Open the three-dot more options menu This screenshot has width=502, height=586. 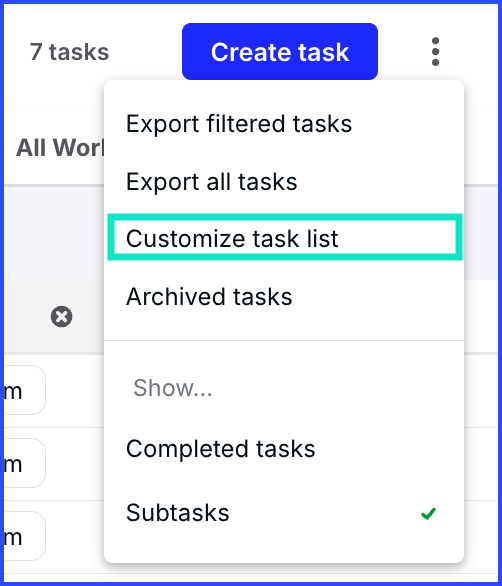coord(435,52)
